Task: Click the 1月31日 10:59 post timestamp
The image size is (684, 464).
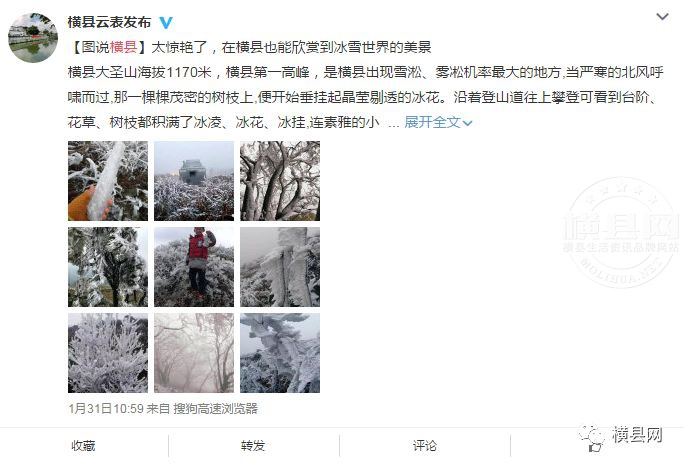Action: pos(106,409)
